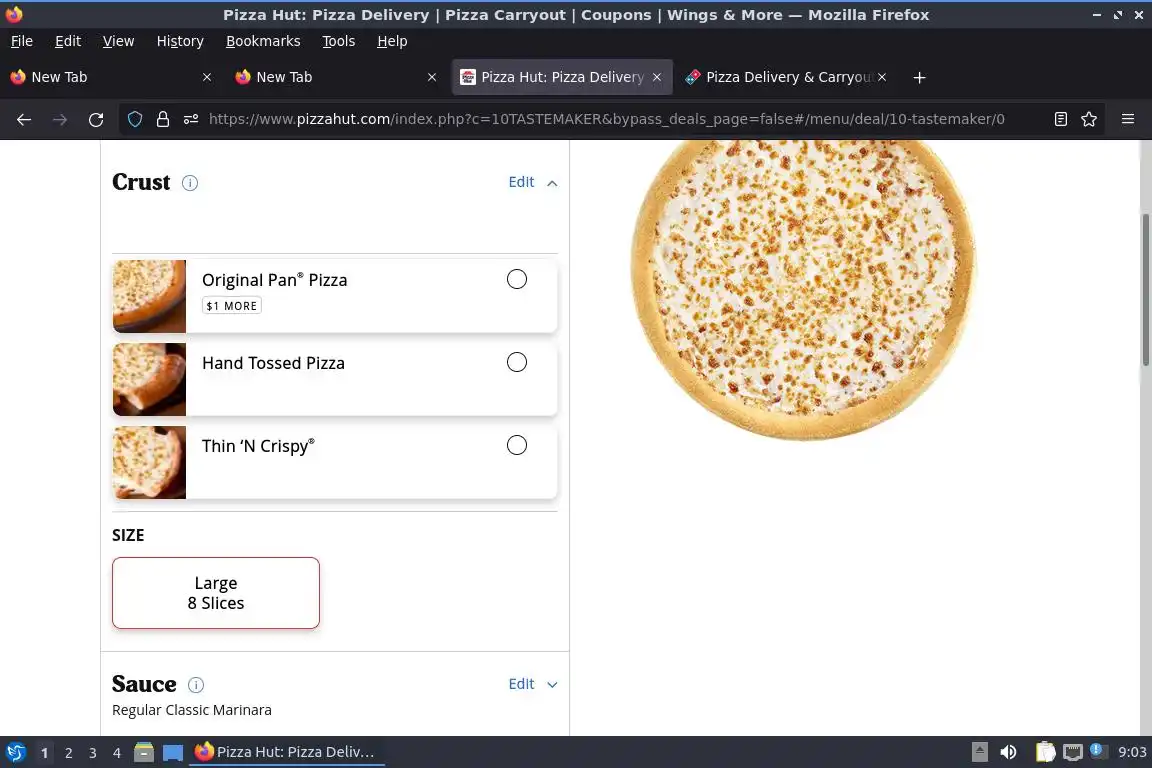Bookmark this page with the star icon
This screenshot has height=768, width=1152.
[1089, 119]
